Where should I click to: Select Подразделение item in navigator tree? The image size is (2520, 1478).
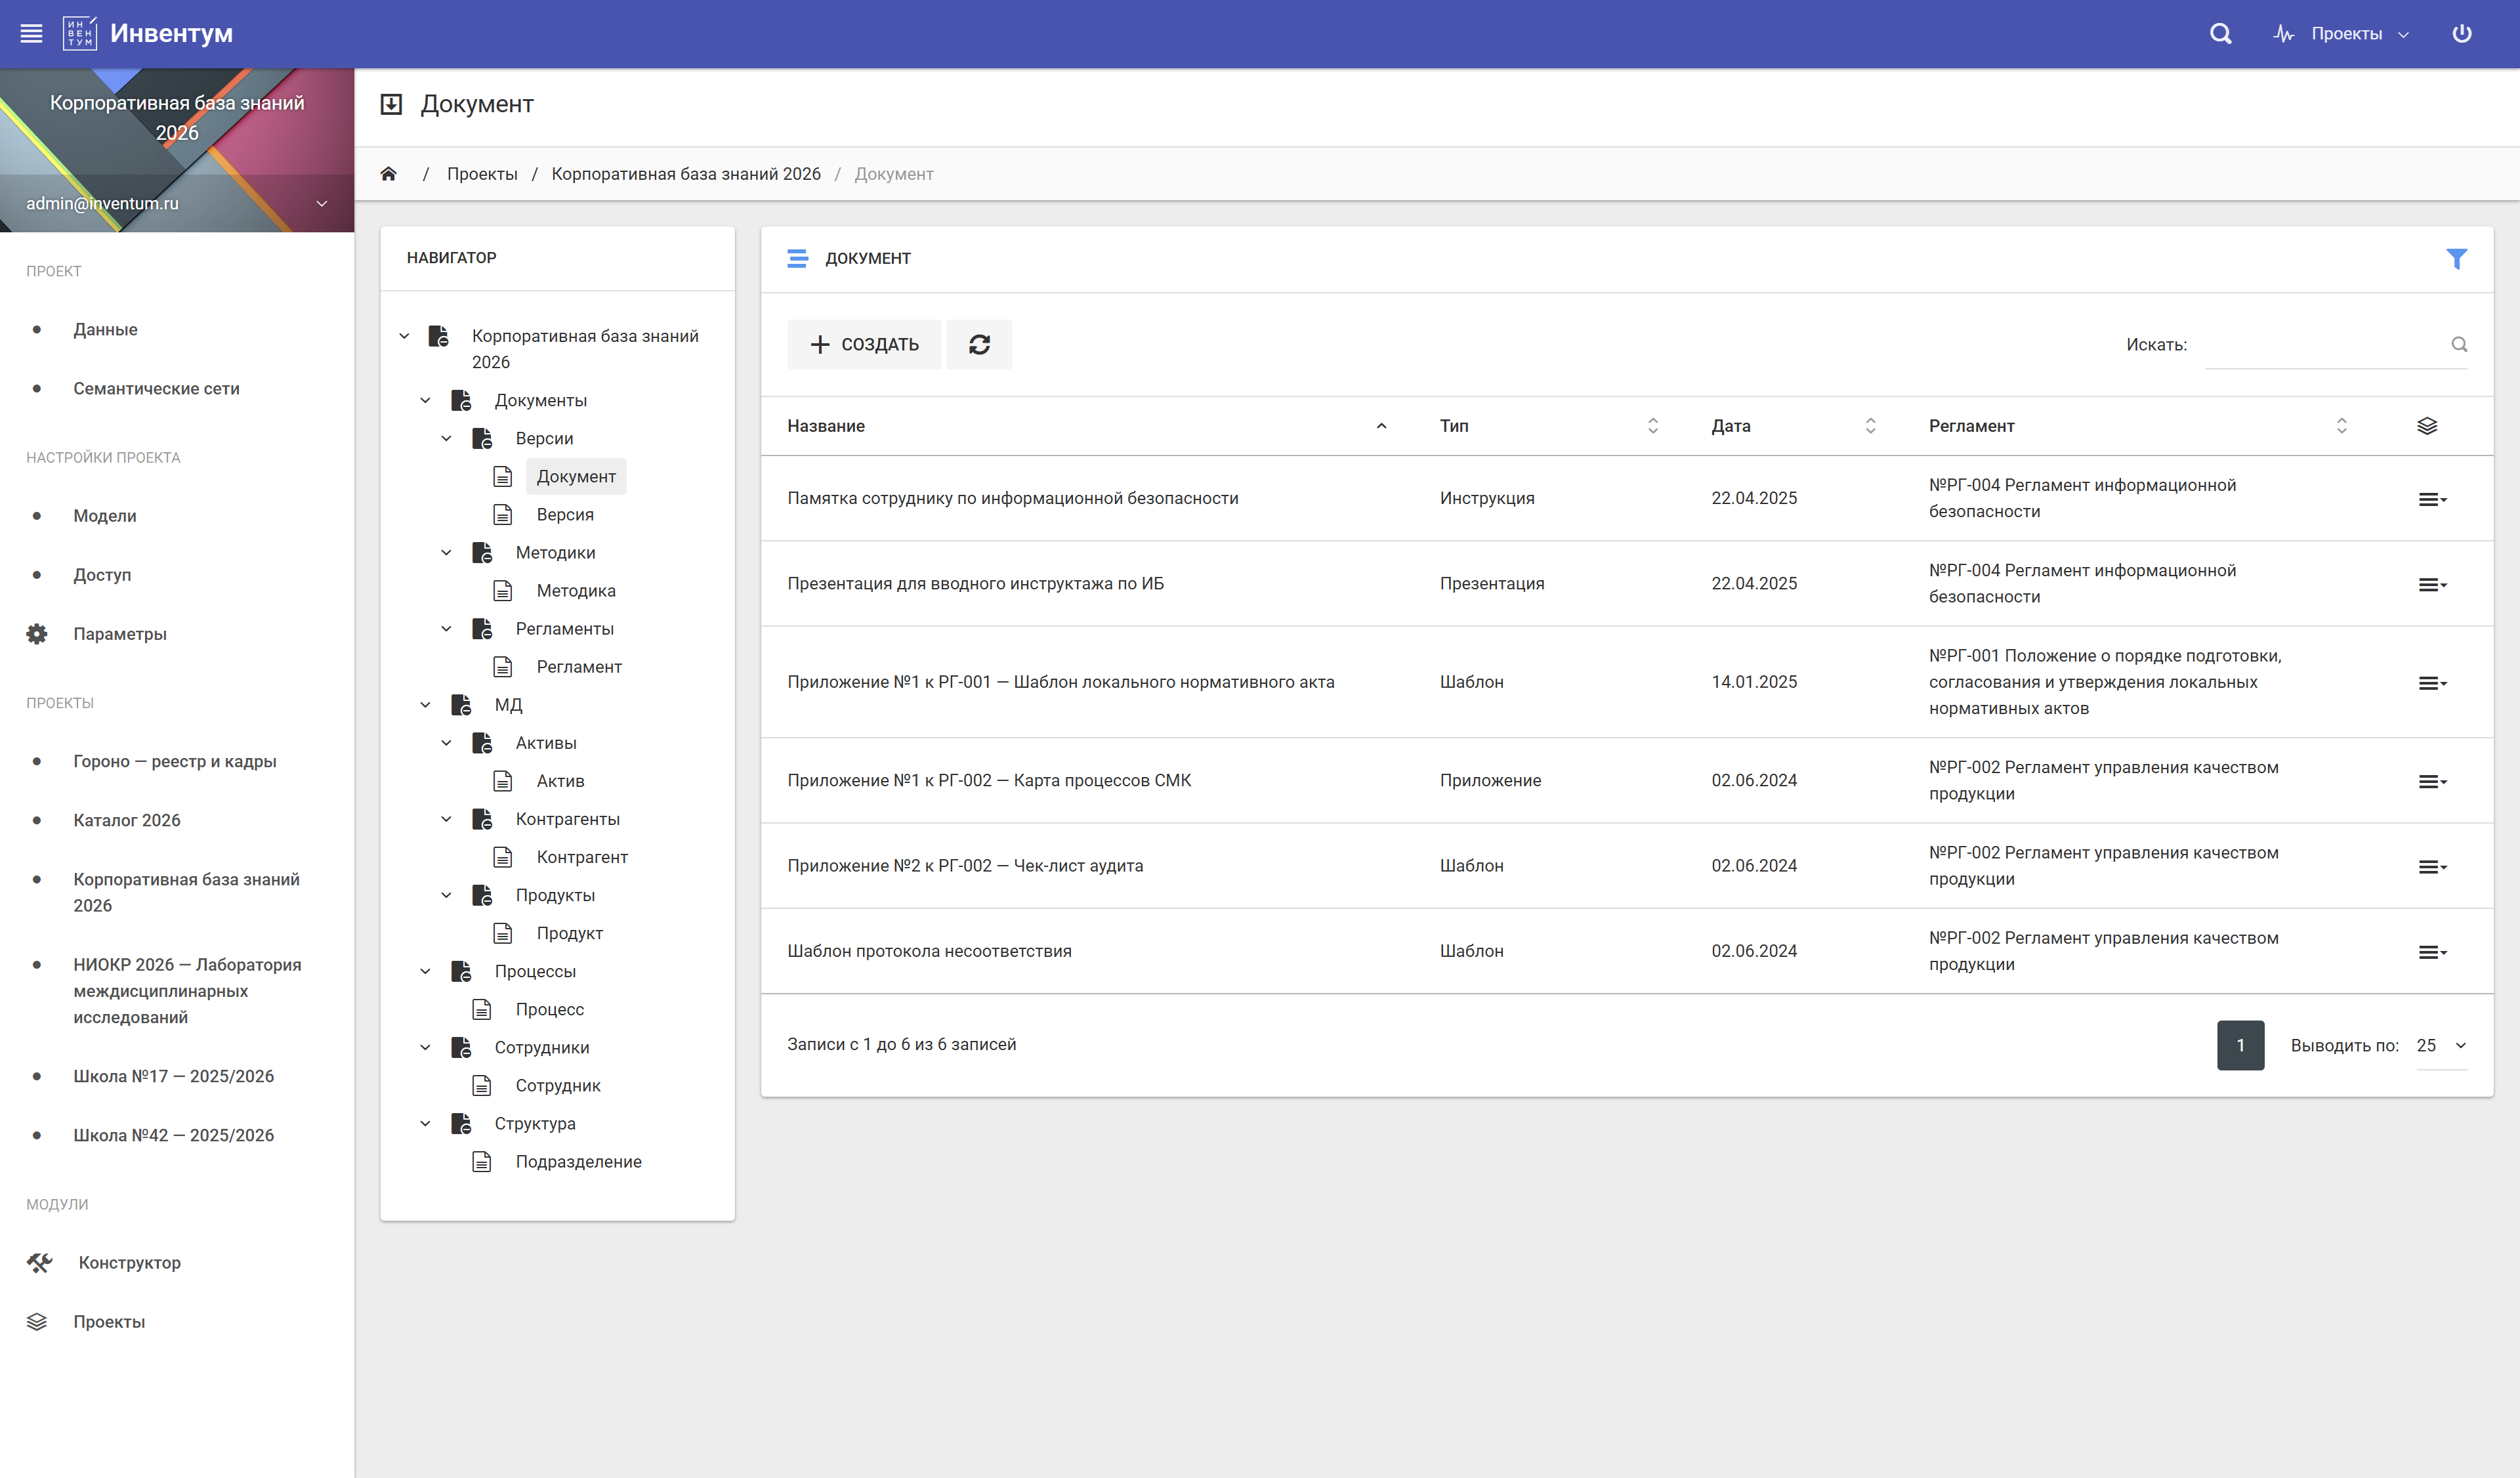point(578,1162)
